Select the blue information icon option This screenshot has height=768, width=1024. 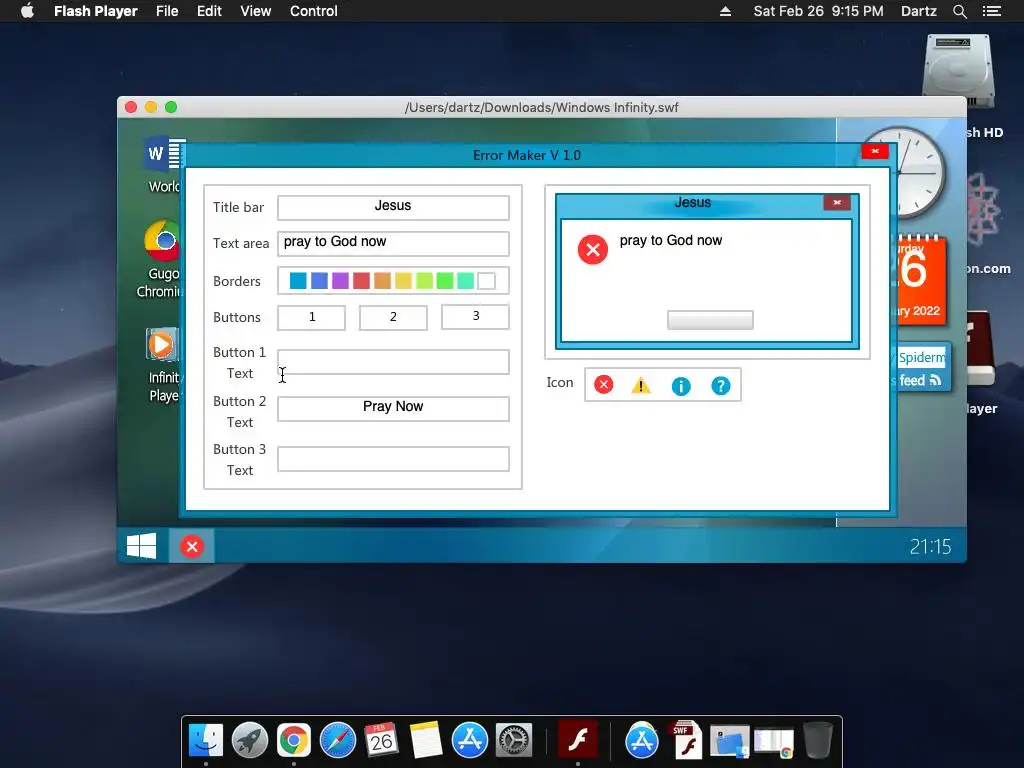point(680,386)
